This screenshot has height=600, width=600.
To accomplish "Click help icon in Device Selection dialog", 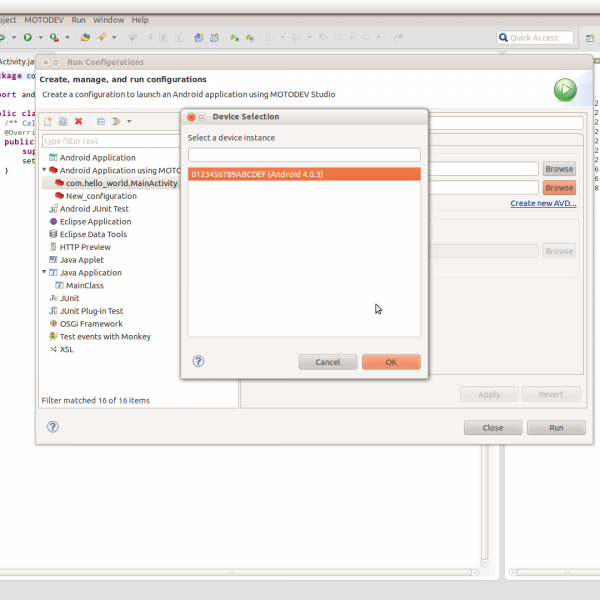I will coord(198,361).
